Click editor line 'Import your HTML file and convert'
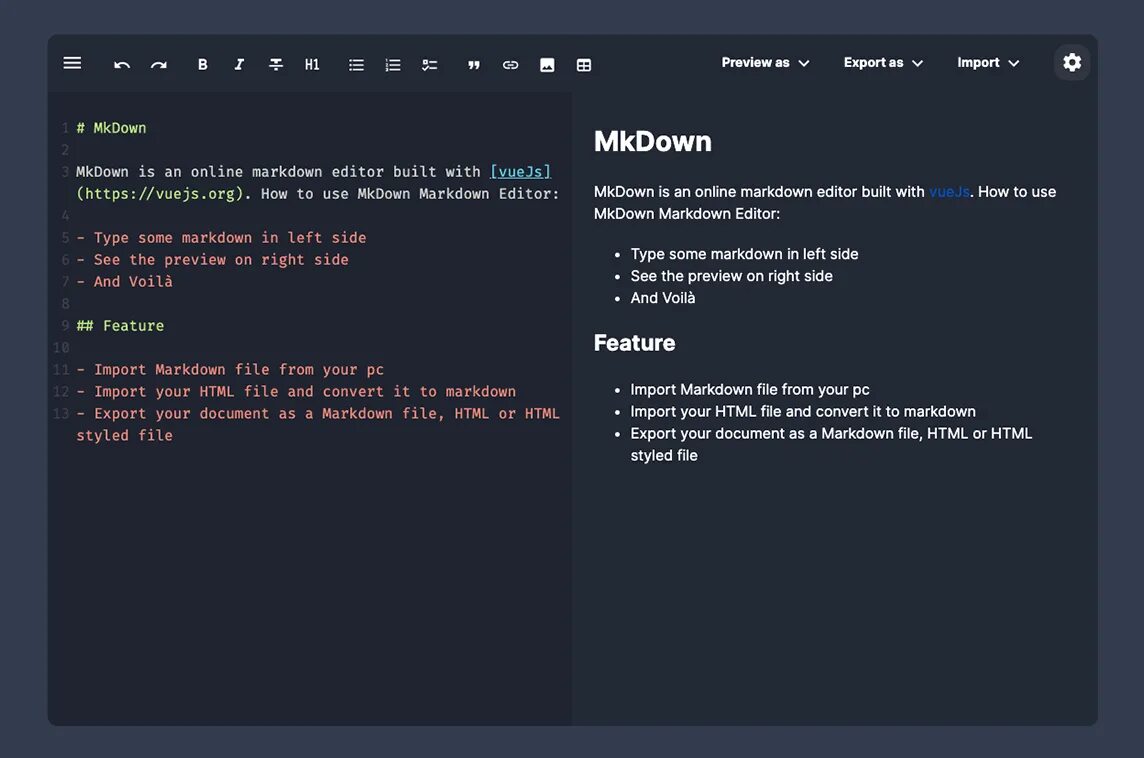The height and width of the screenshot is (758, 1144). [x=296, y=391]
